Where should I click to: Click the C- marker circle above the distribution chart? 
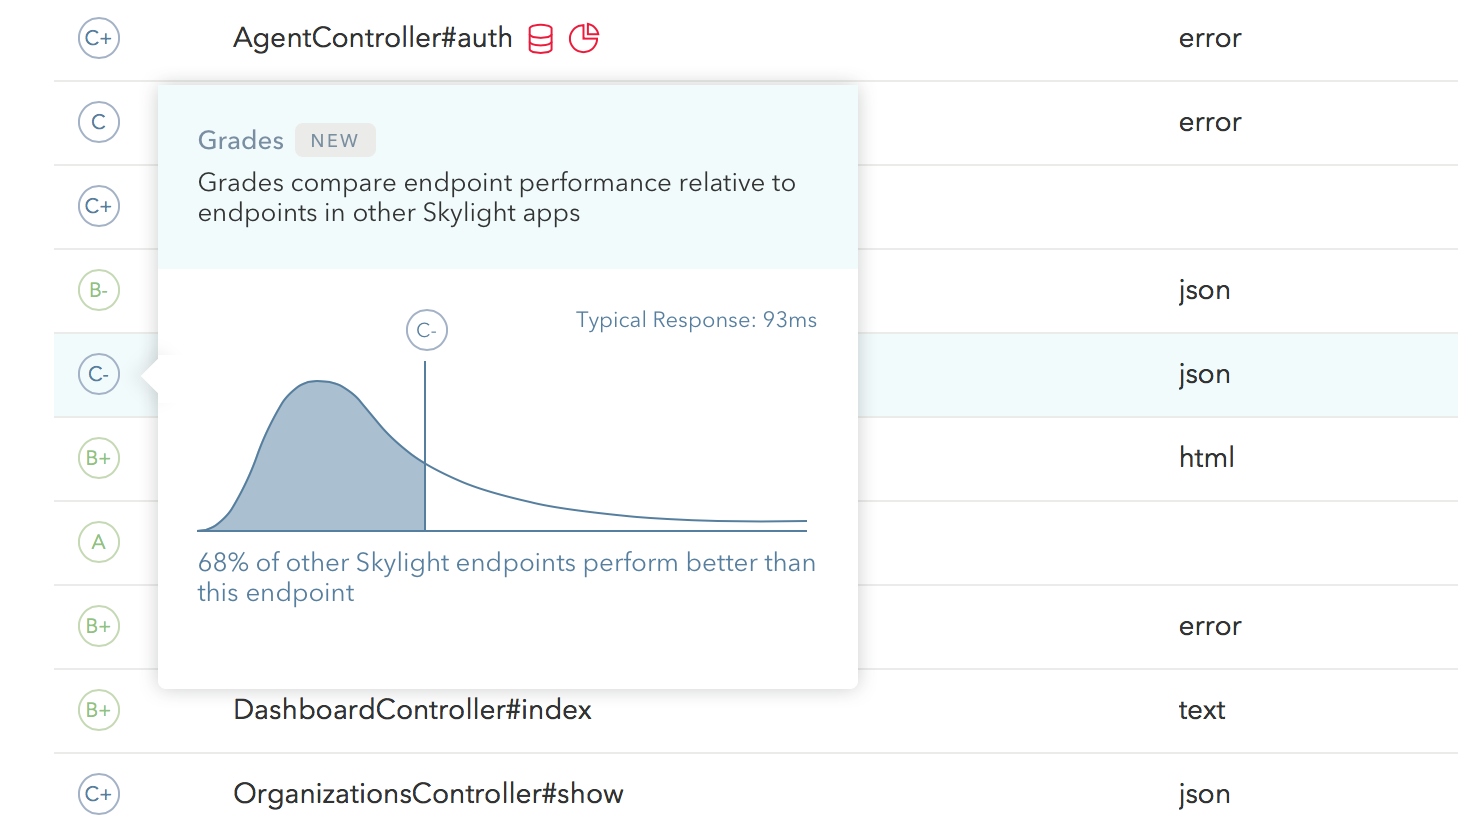point(427,330)
